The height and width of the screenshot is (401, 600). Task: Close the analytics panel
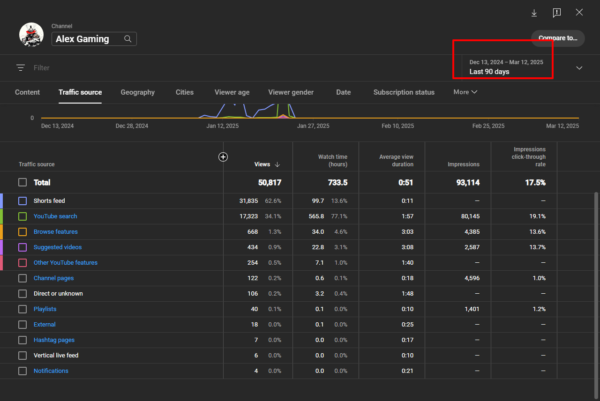coord(579,12)
